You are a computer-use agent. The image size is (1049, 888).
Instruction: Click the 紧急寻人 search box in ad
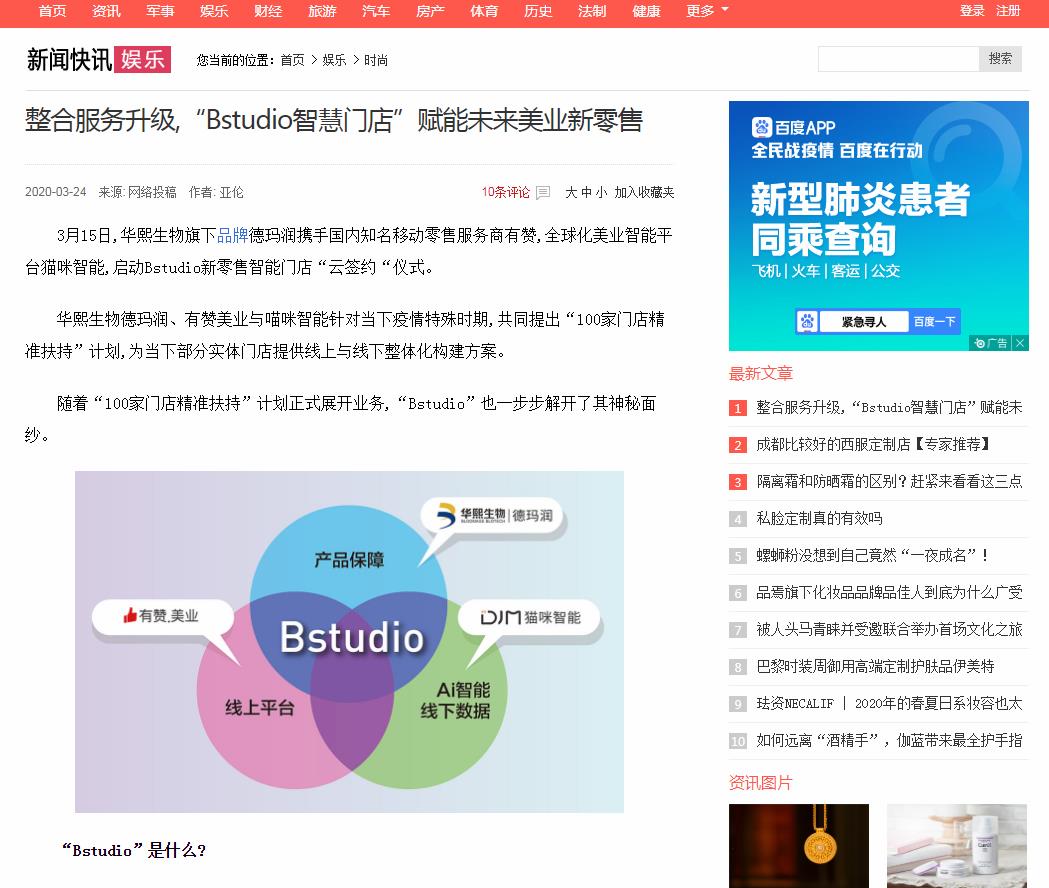pos(864,322)
